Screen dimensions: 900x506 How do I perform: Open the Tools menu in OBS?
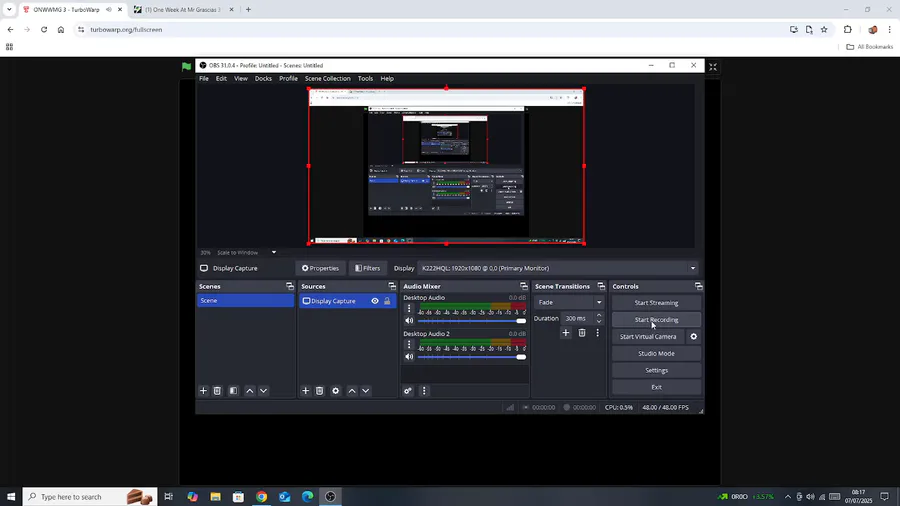[x=365, y=79]
